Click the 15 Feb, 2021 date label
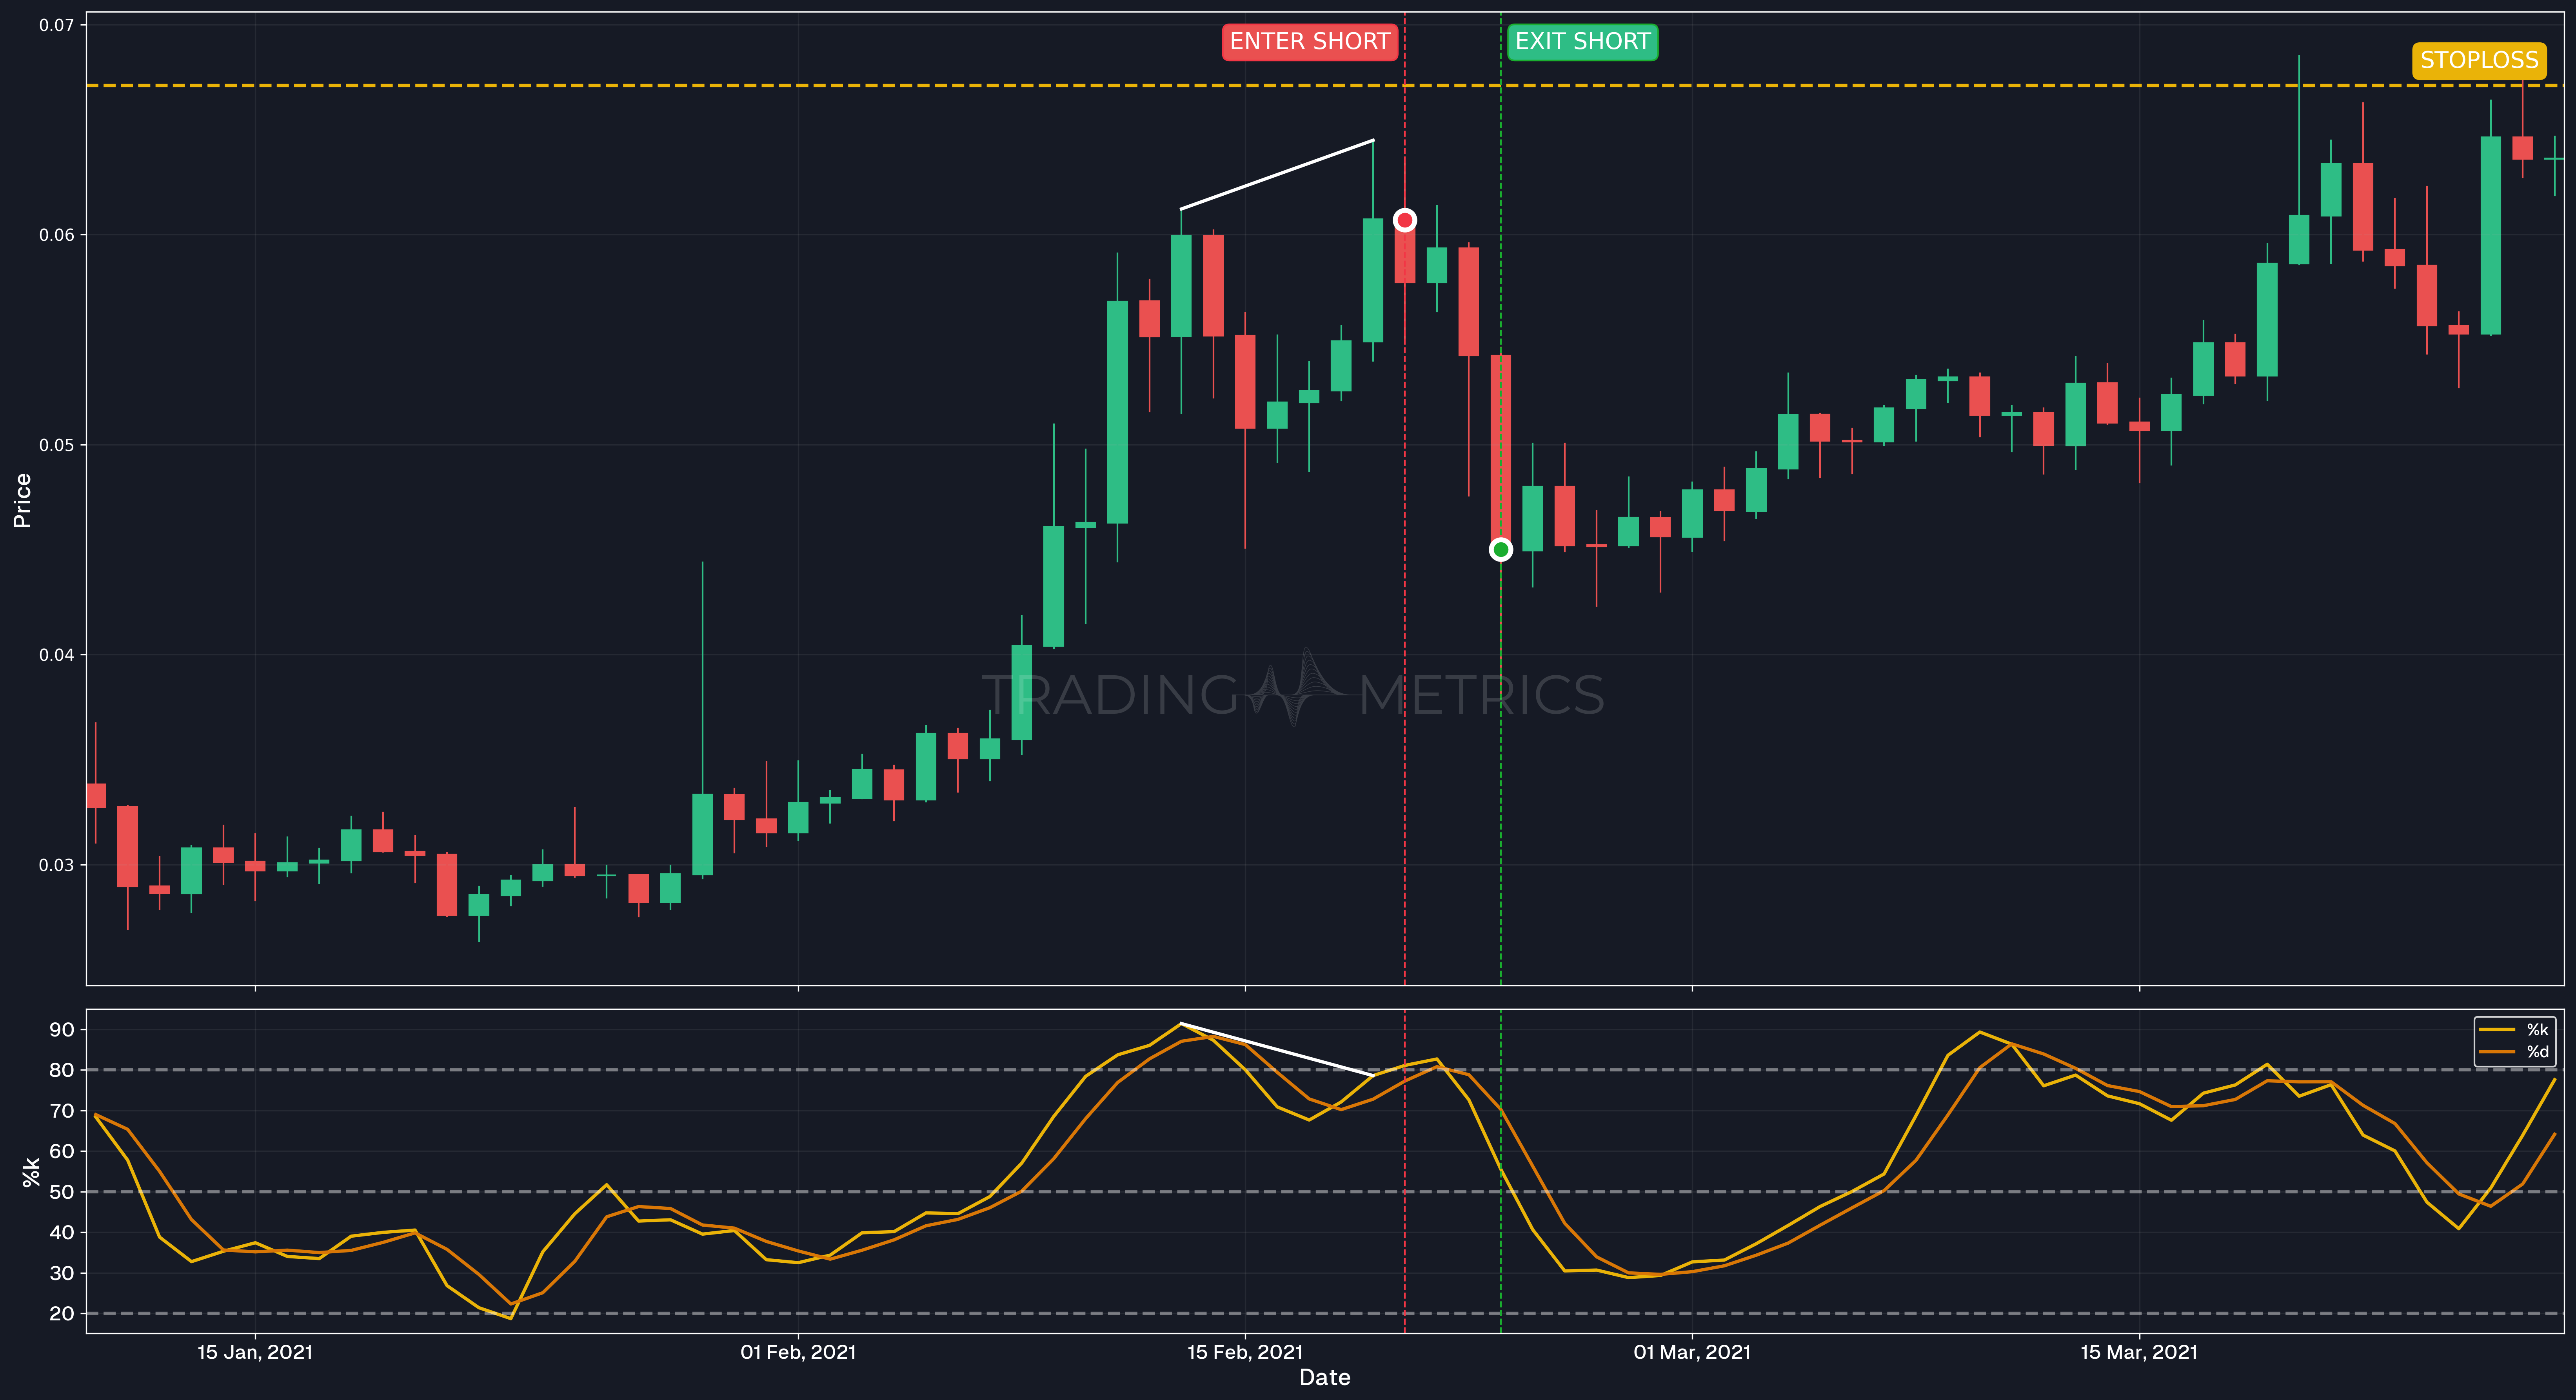Screen dimensions: 2576x1400 [x=1245, y=1353]
